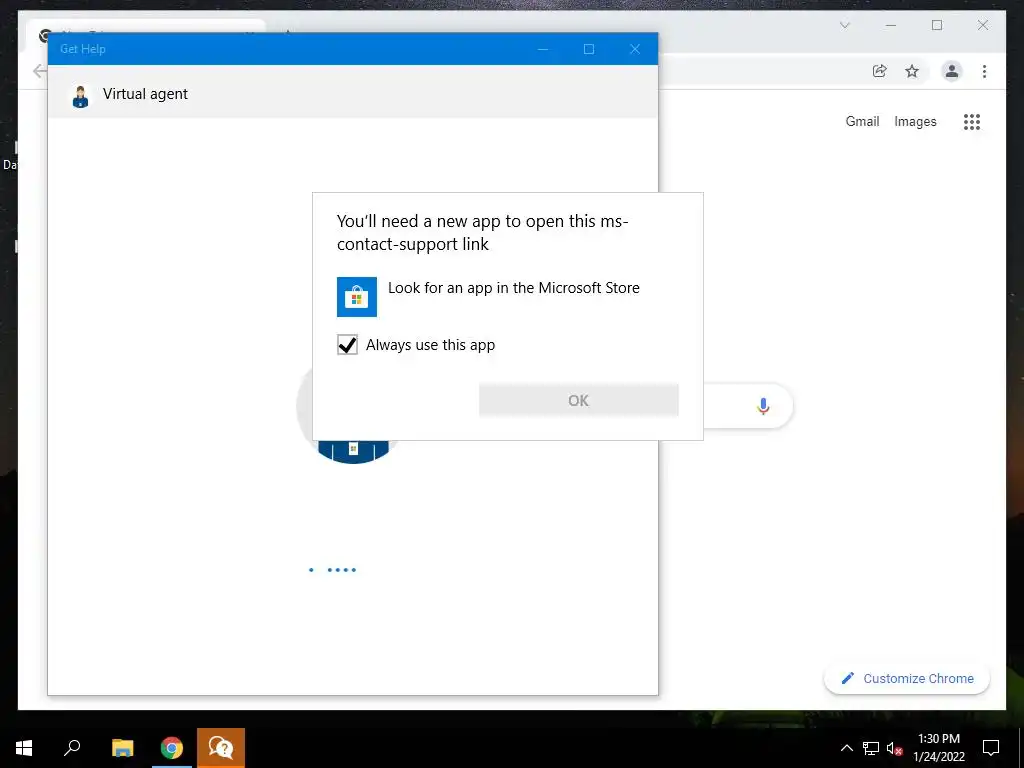Click the network status tray icon
The height and width of the screenshot is (768, 1024).
871,748
